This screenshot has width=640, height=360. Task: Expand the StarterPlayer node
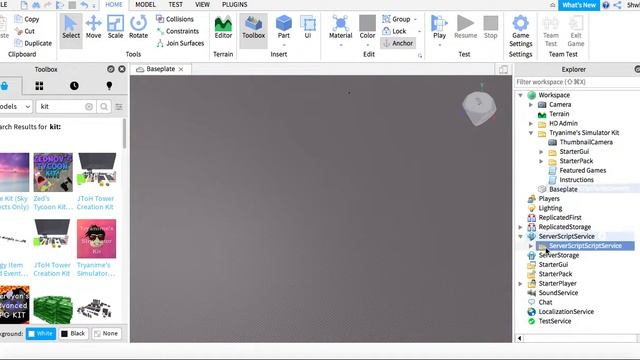[520, 283]
